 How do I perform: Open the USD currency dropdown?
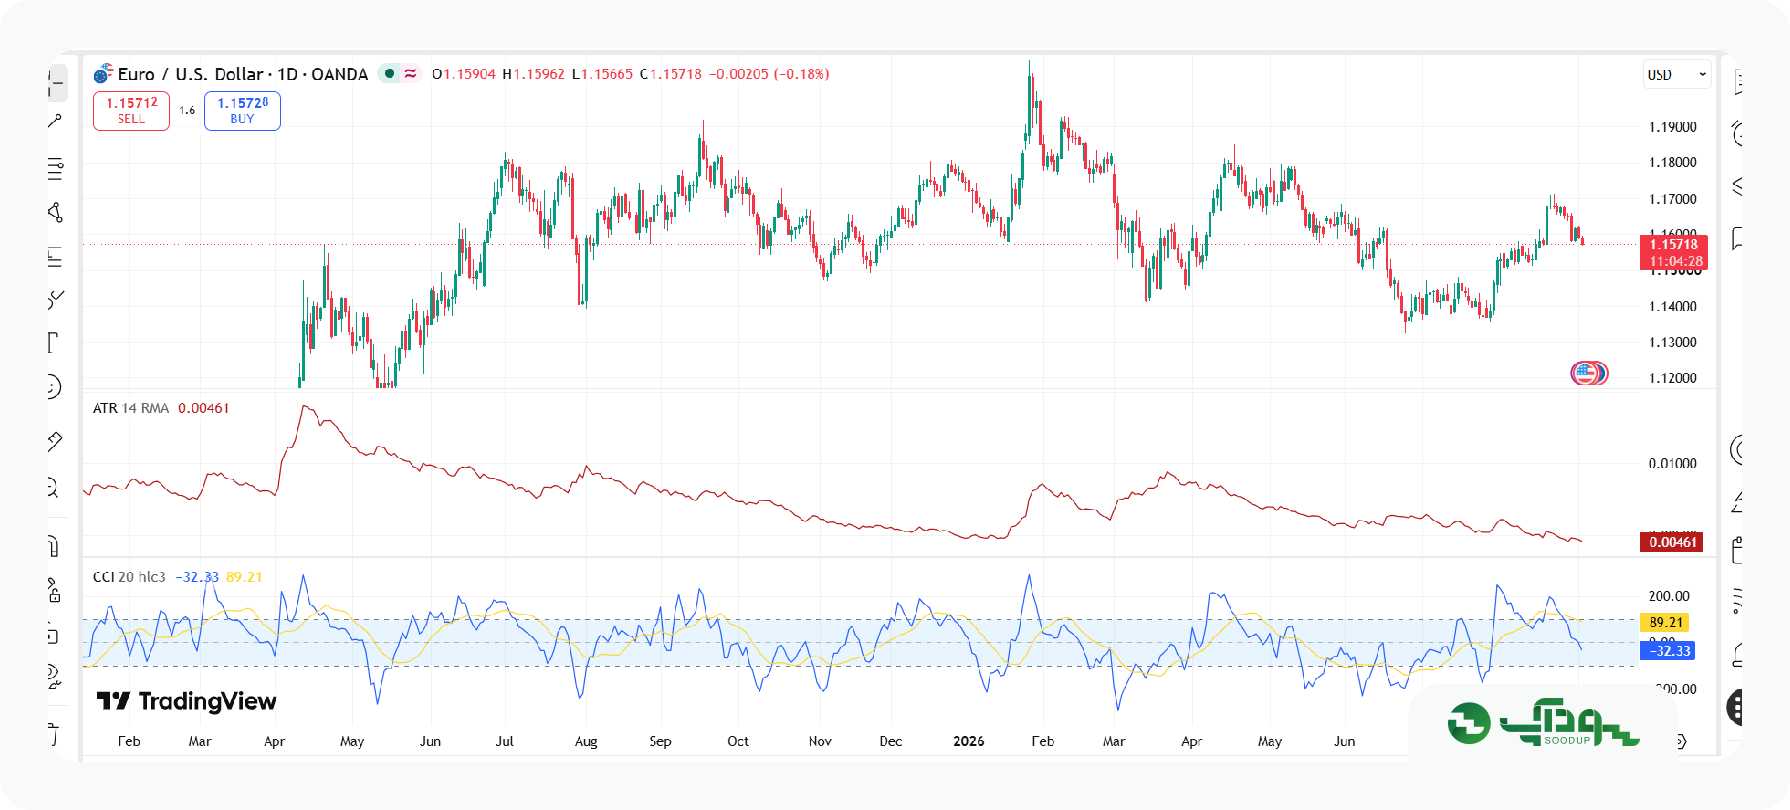[1677, 75]
